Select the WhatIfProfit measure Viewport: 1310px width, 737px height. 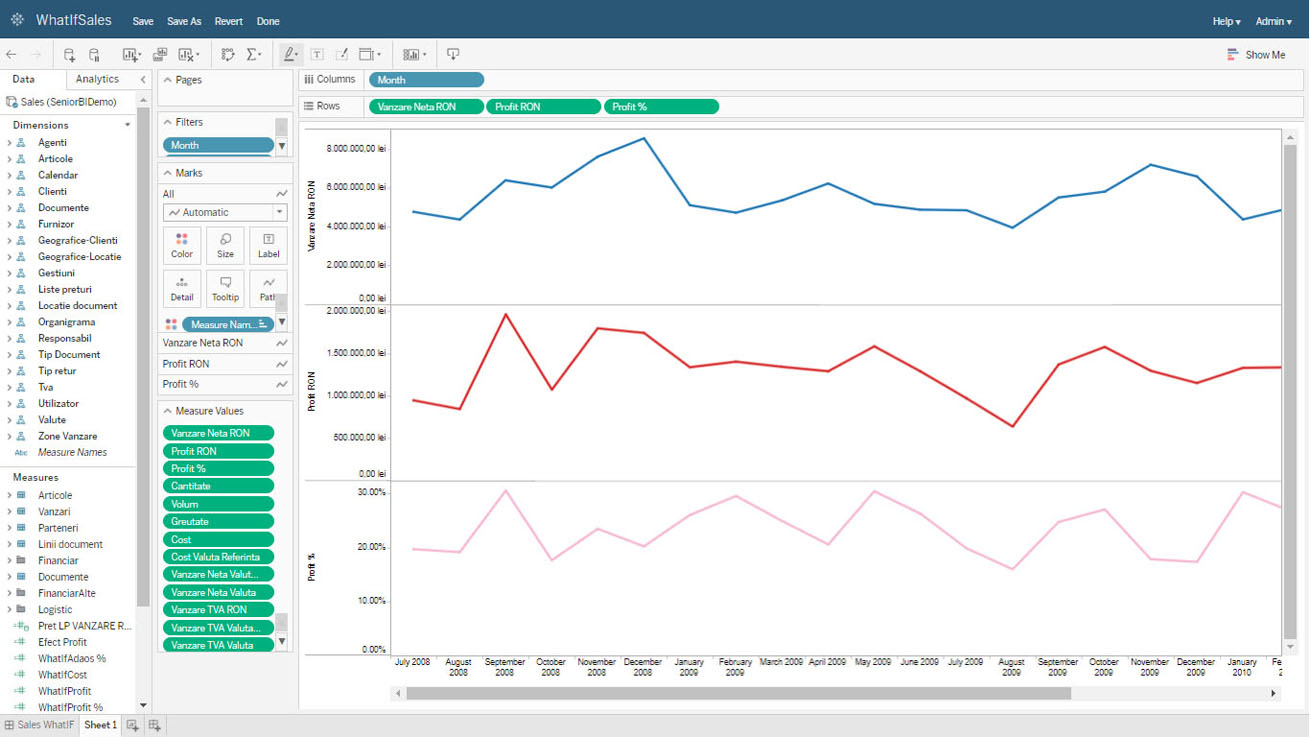65,691
